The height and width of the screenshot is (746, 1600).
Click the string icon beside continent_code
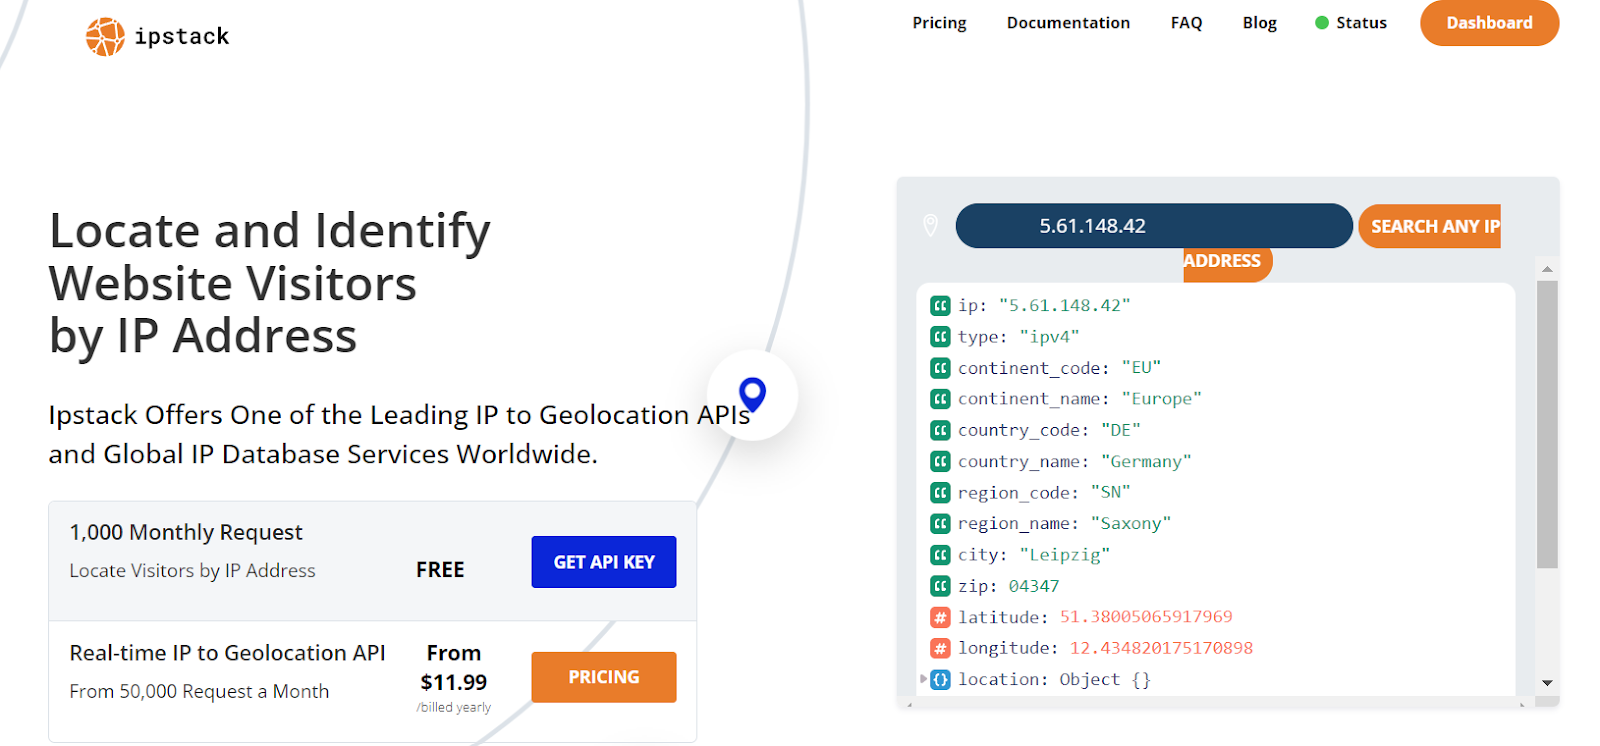(940, 368)
